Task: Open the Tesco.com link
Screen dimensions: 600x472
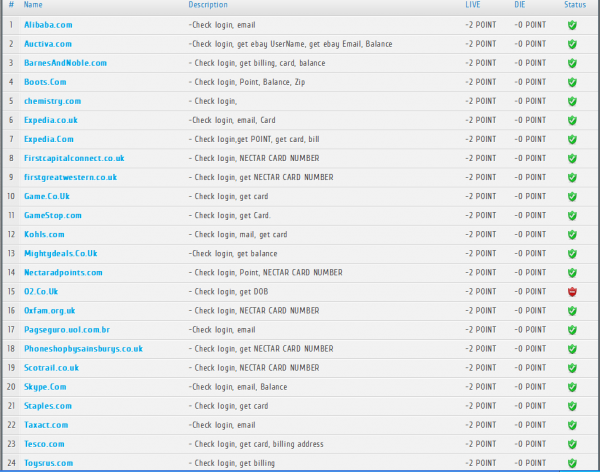Action: pos(44,444)
